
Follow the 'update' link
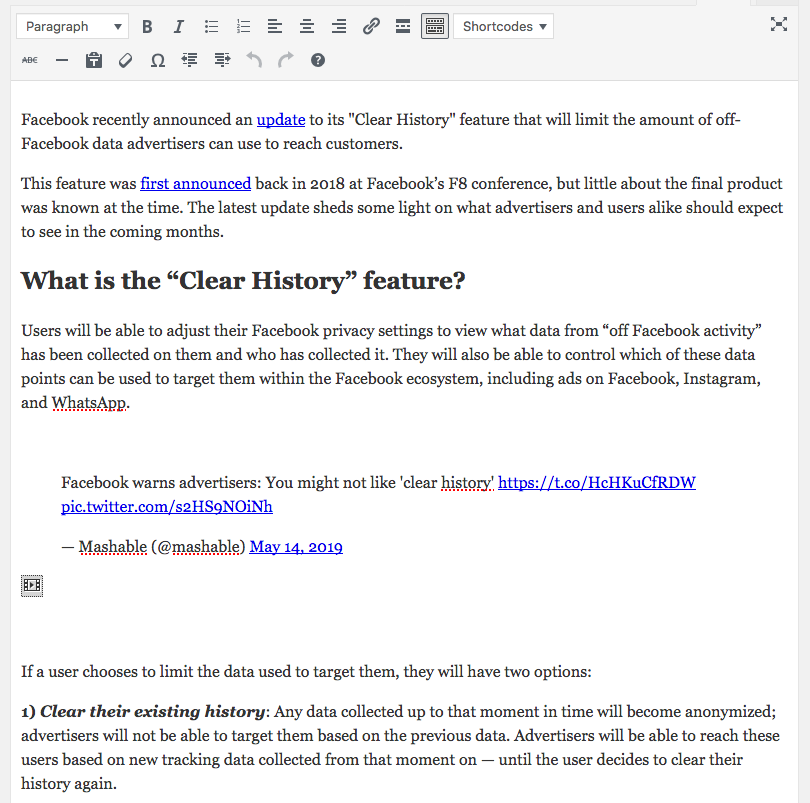[281, 120]
